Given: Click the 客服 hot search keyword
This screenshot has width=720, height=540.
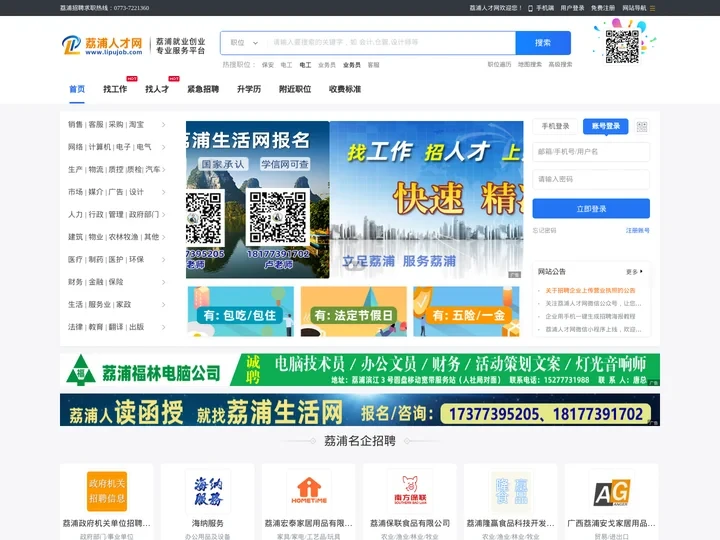Looking at the screenshot, I should 373,65.
